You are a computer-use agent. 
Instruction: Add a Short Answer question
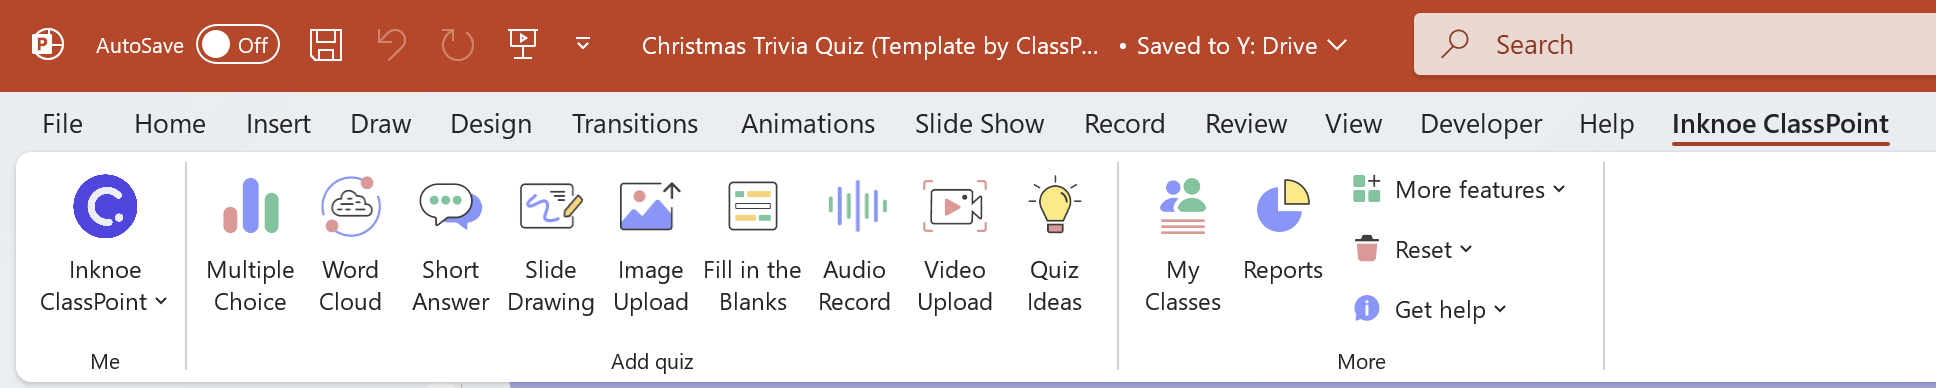[450, 245]
